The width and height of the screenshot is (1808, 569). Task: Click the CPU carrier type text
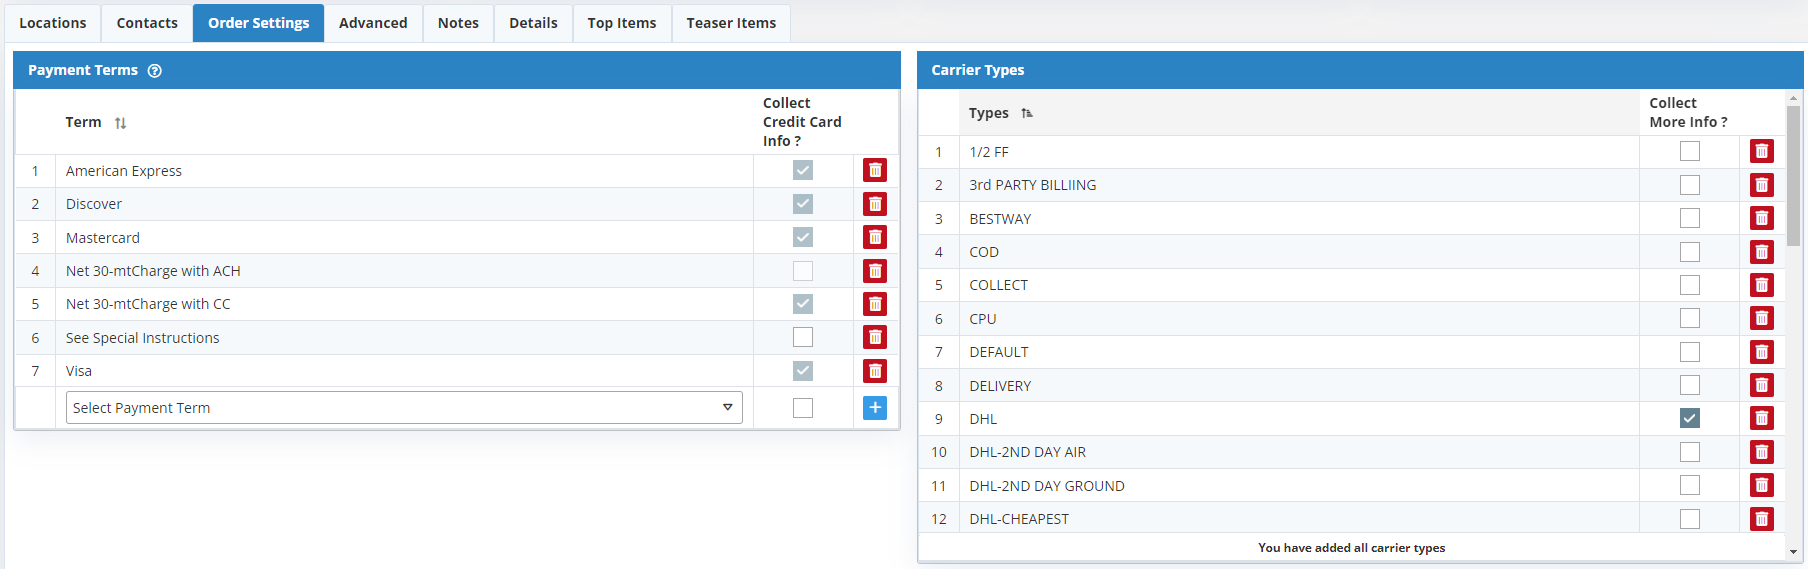coord(983,319)
